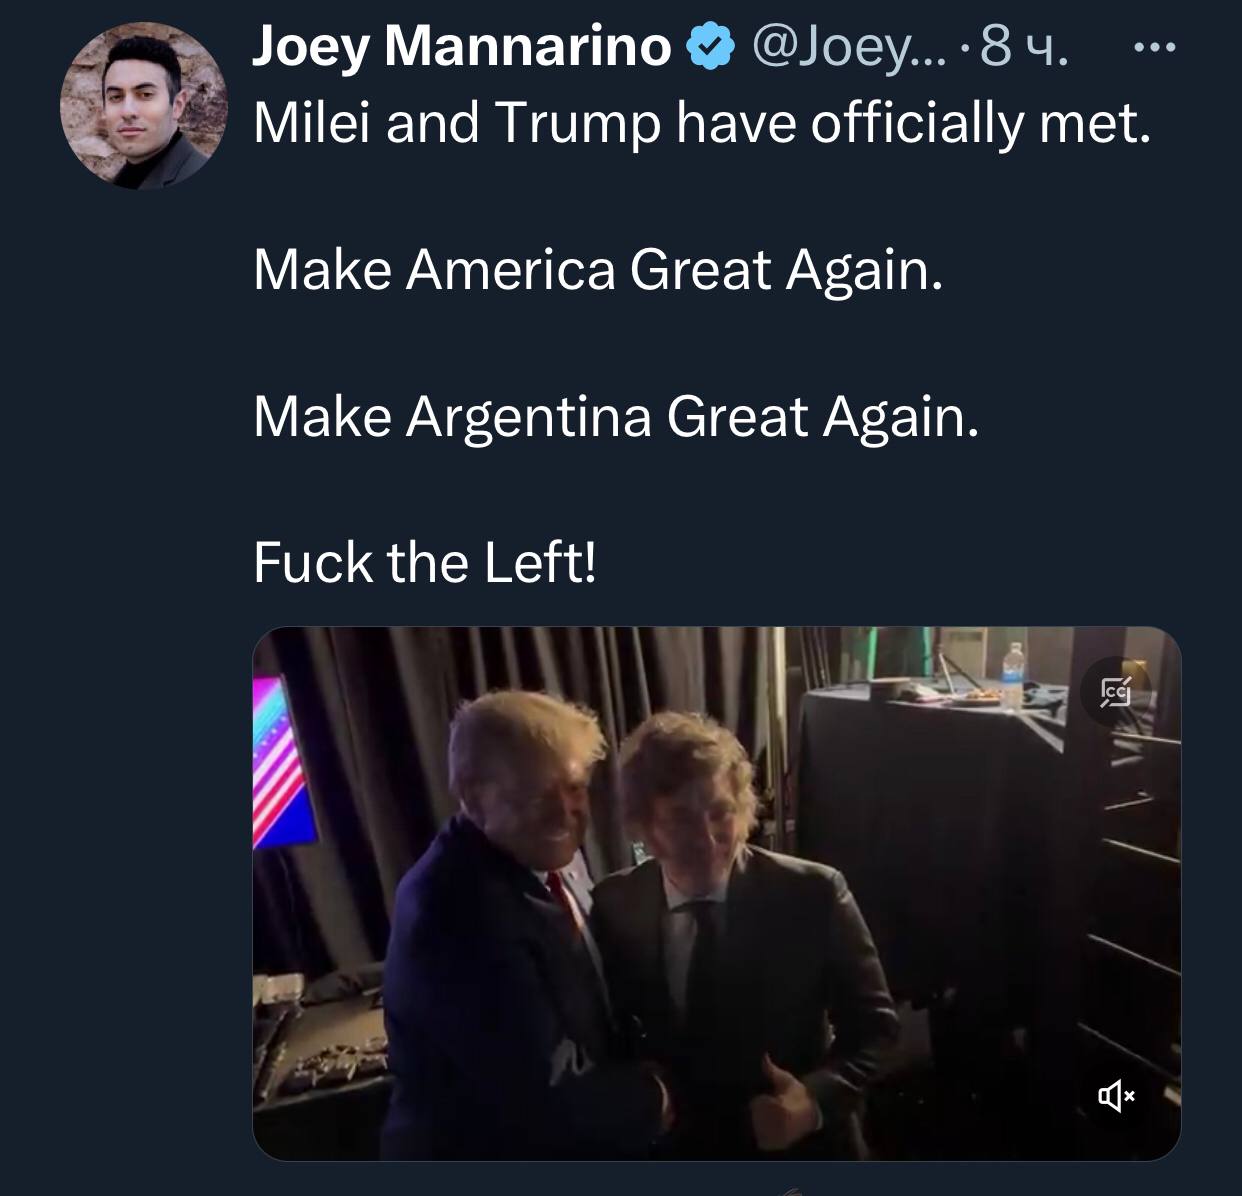Click the "Make Argentina Great Again." text line
Screen dimensions: 1242x1196
tap(616, 416)
